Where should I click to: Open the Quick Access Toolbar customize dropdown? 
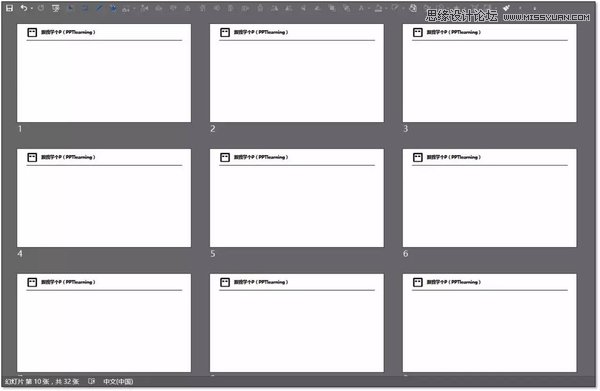pos(535,8)
